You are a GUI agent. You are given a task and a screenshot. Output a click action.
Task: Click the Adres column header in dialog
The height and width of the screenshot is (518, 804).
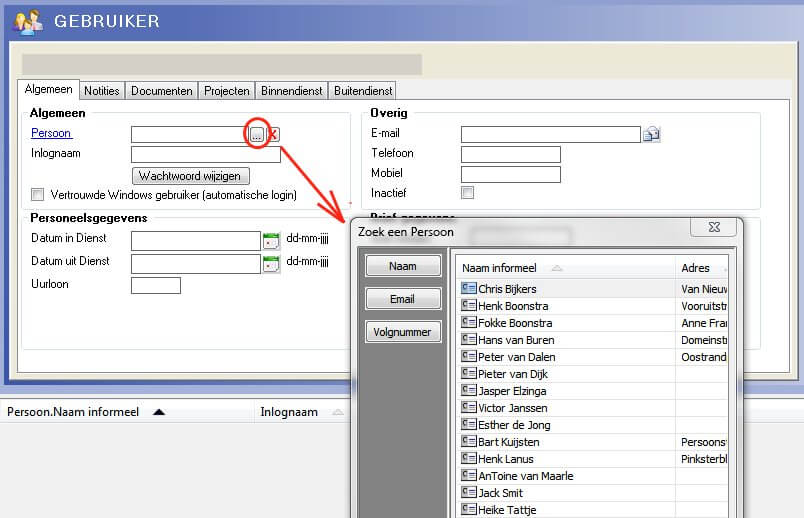pos(695,268)
